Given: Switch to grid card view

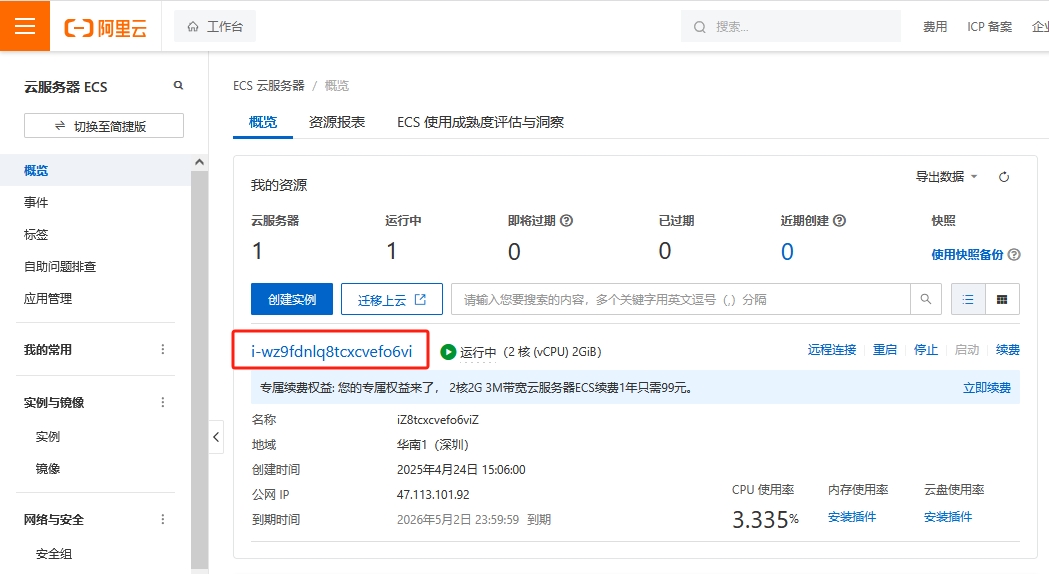Looking at the screenshot, I should click(x=1002, y=299).
